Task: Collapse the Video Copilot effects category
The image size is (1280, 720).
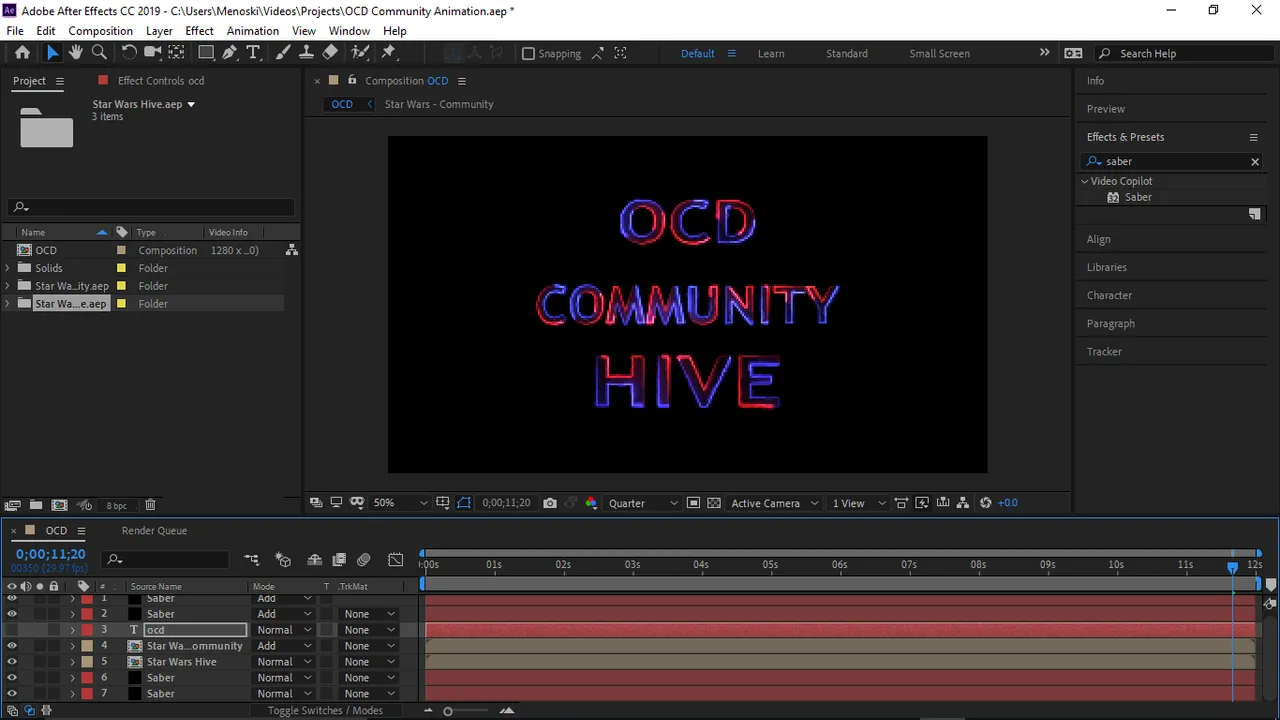Action: click(x=1084, y=181)
